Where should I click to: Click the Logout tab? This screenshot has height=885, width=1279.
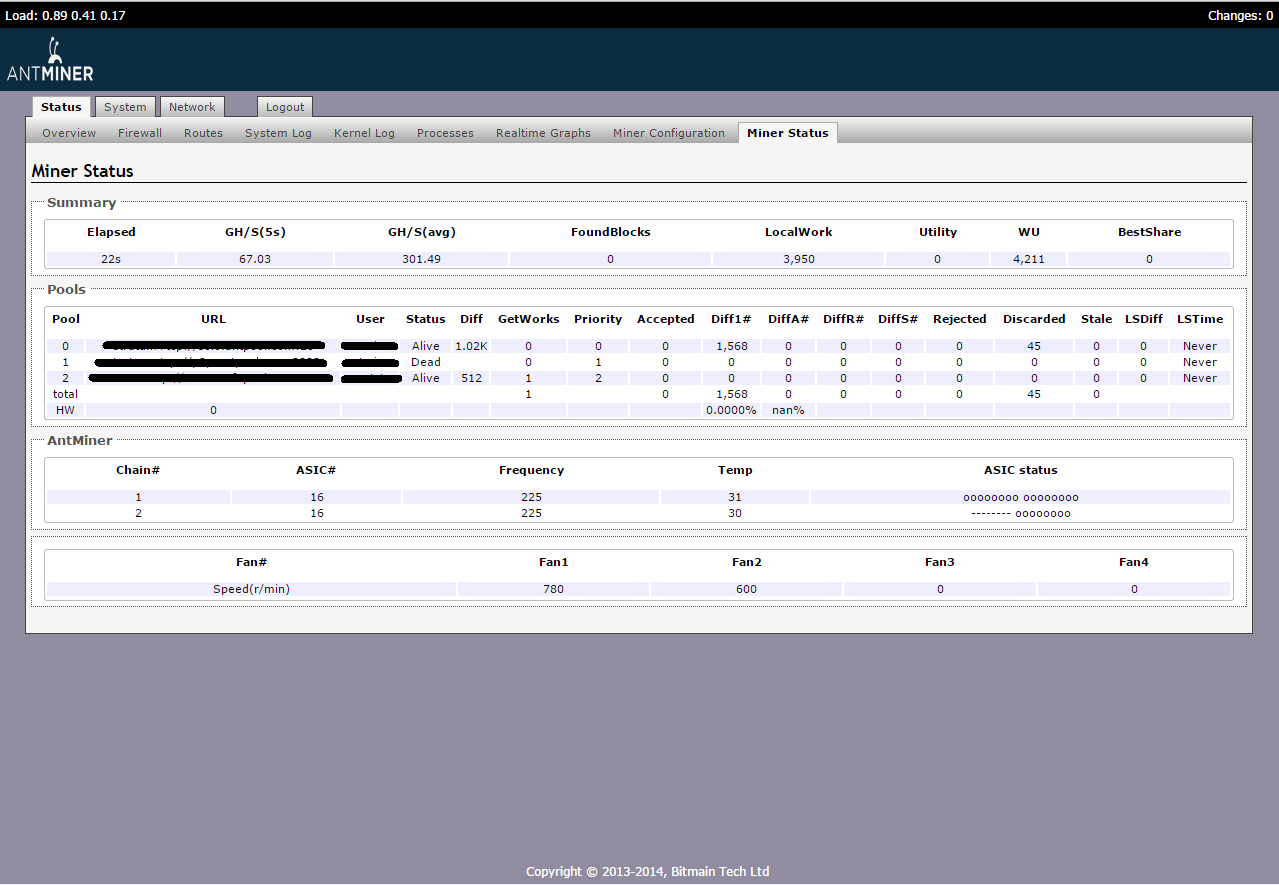coord(285,107)
